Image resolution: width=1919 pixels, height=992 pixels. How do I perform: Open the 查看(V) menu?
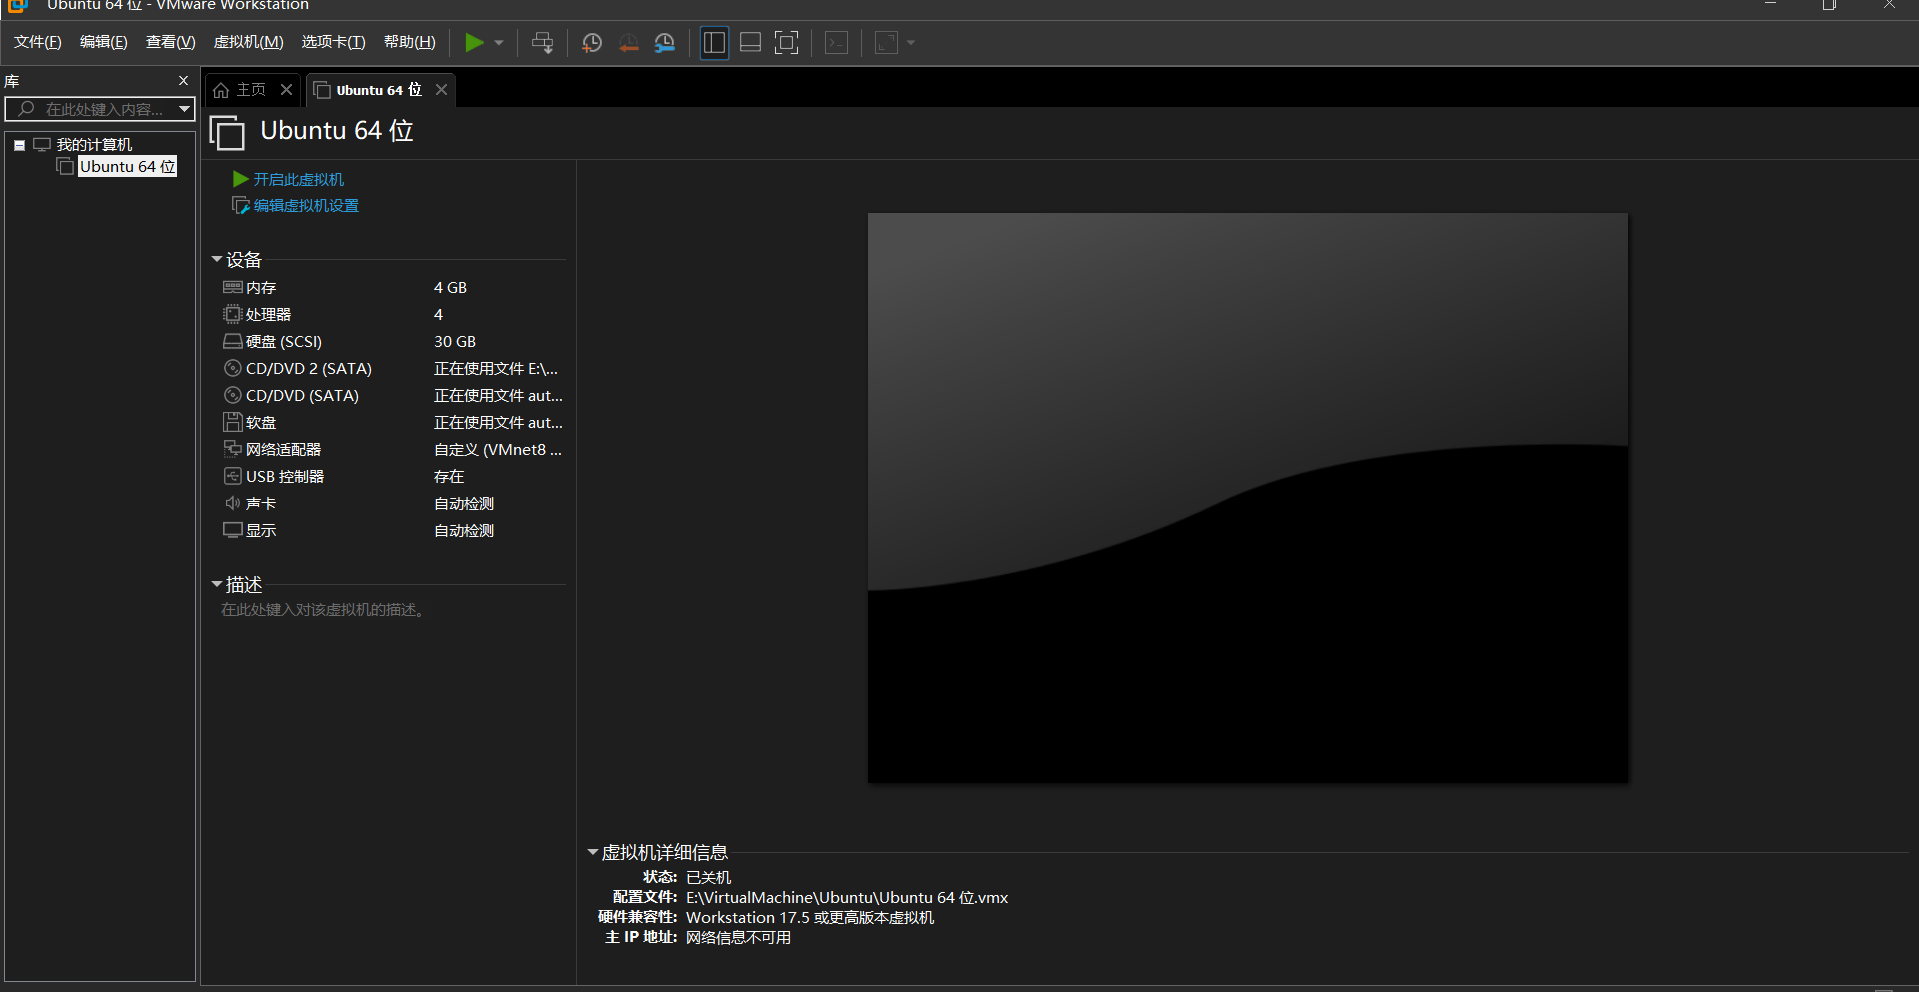[171, 42]
